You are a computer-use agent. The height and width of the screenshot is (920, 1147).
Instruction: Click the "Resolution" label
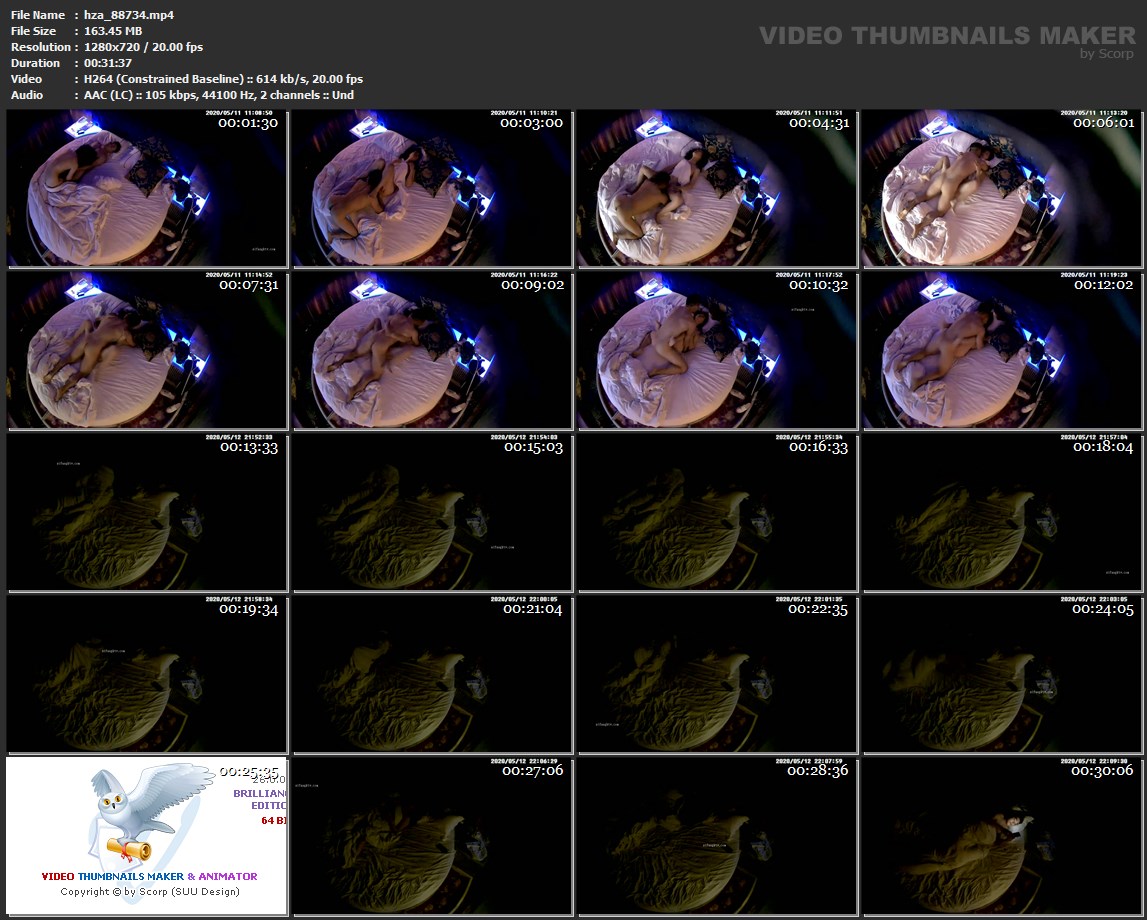pos(40,47)
